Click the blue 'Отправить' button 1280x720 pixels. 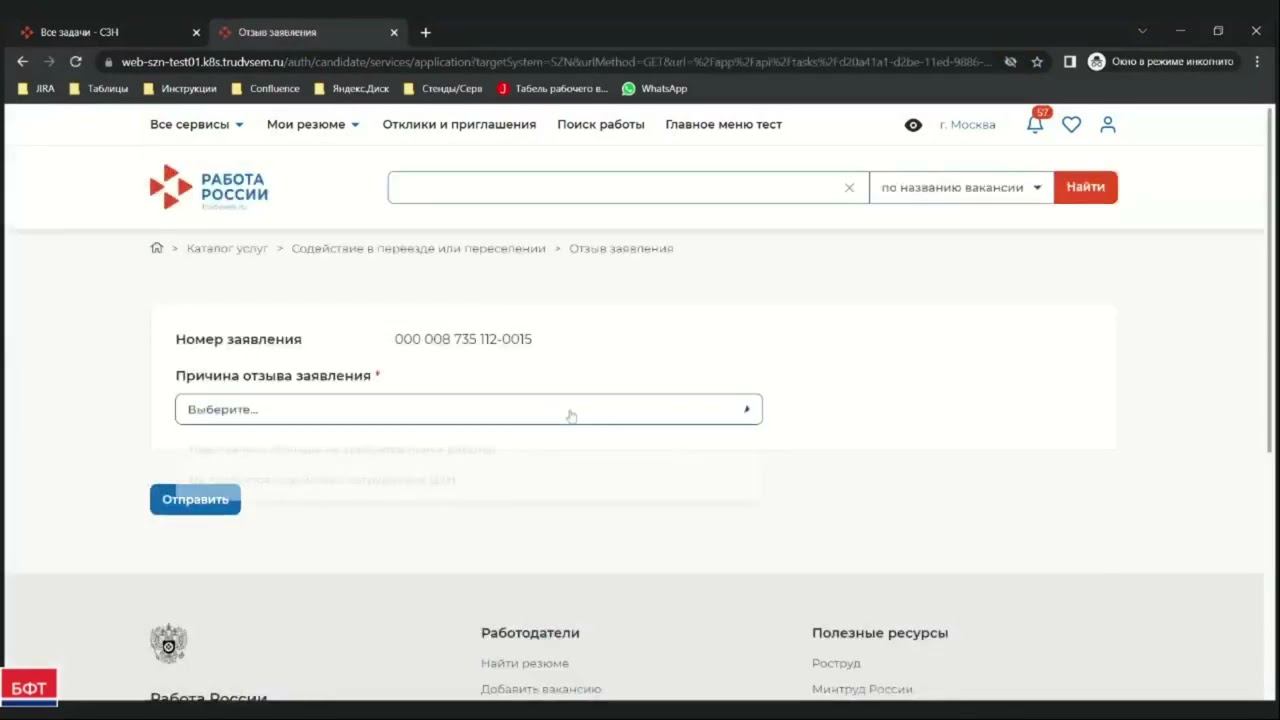(195, 499)
